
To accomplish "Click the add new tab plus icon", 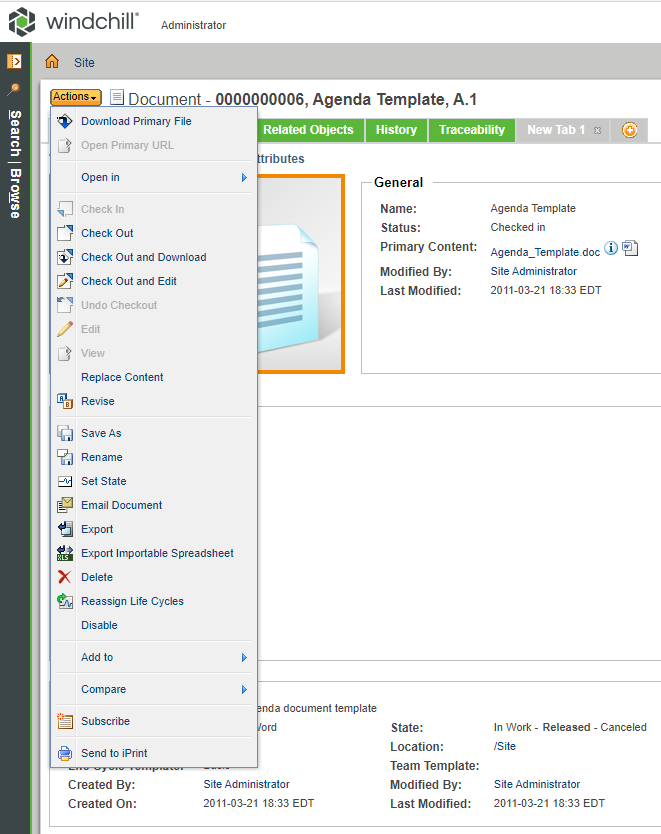I will tap(629, 130).
